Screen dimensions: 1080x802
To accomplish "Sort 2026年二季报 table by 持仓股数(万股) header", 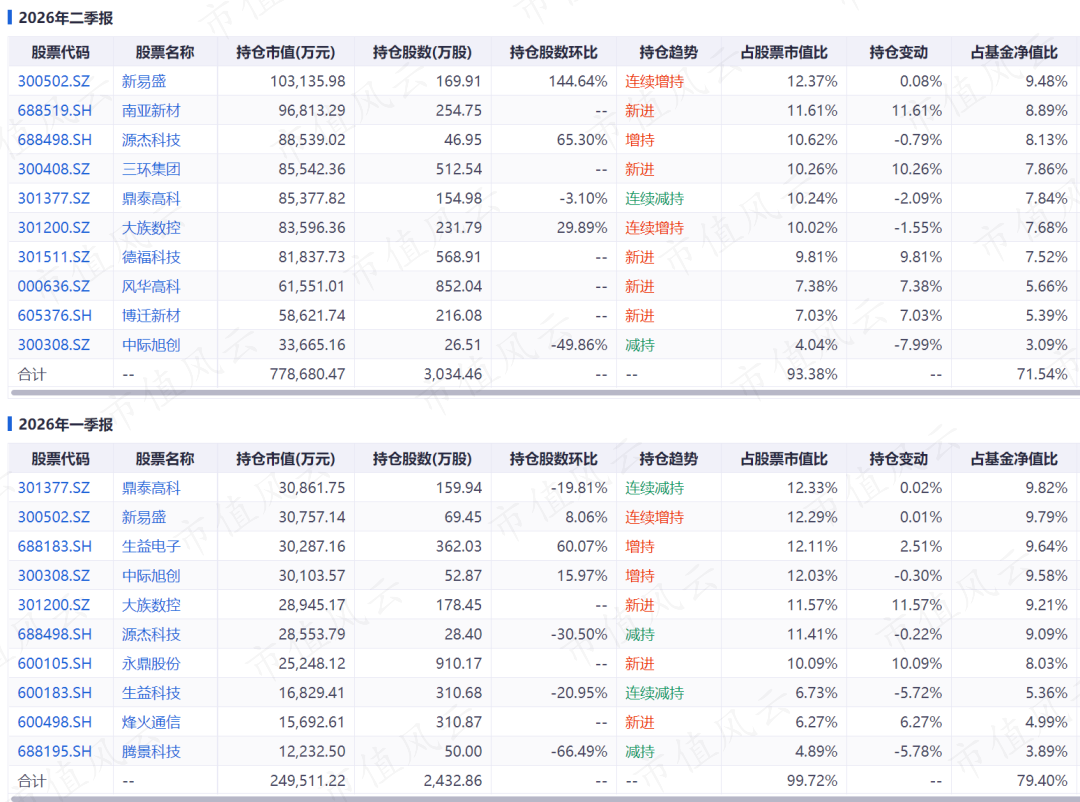I will click(422, 52).
